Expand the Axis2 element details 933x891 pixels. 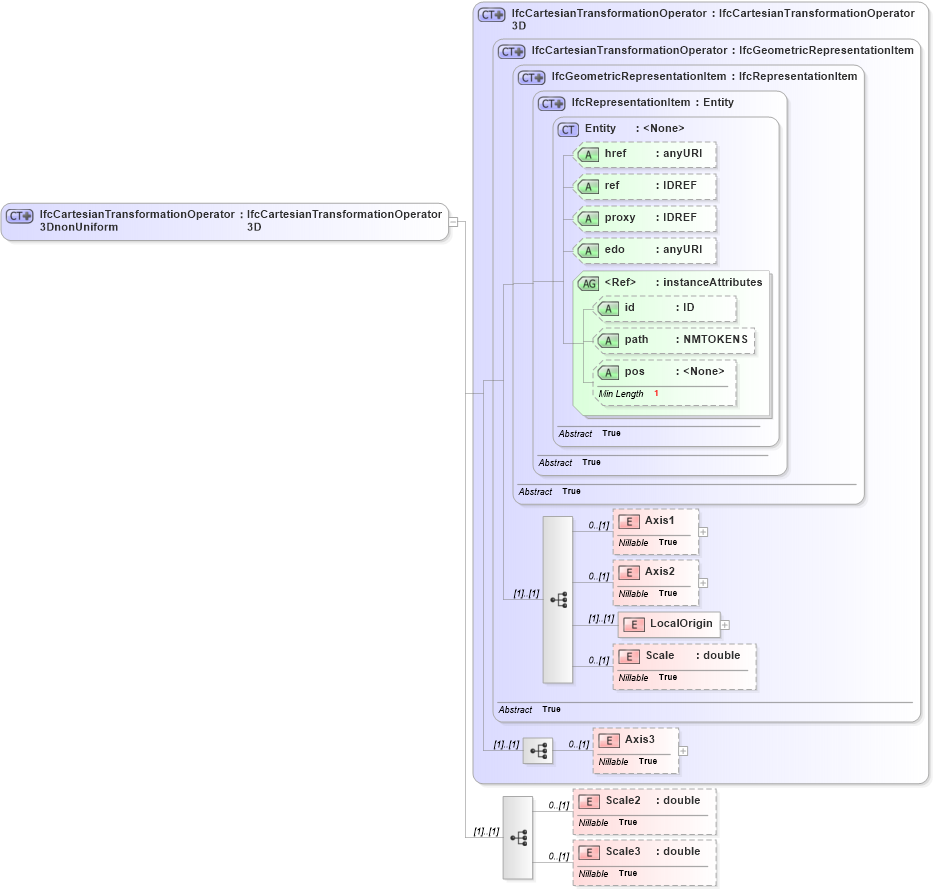point(703,582)
